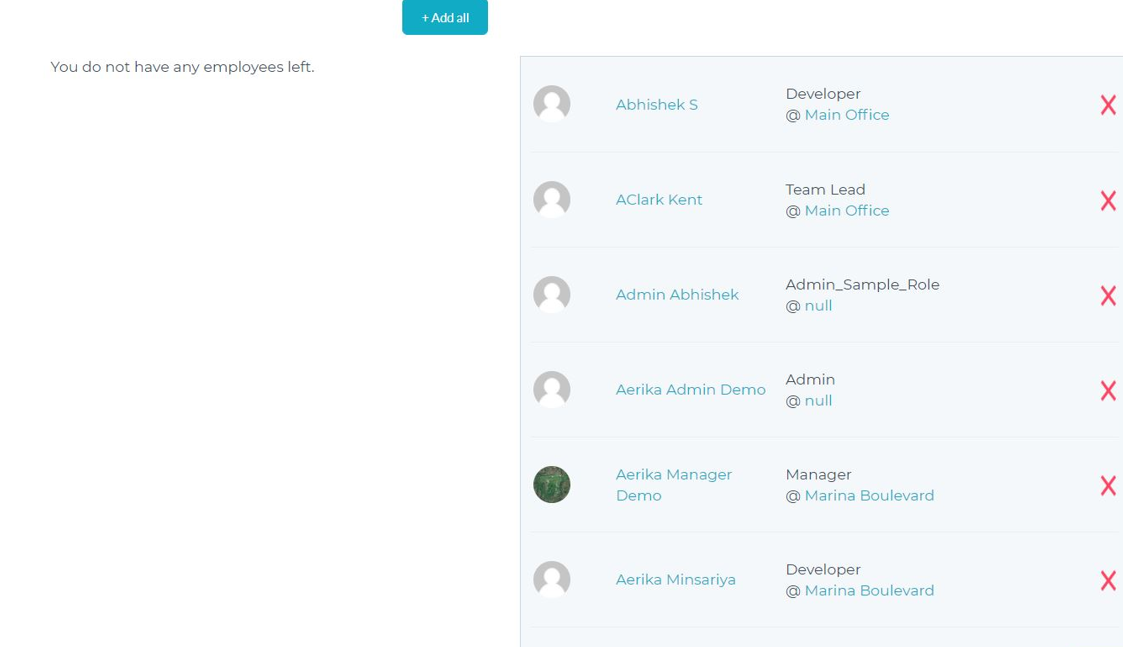The height and width of the screenshot is (647, 1123).
Task: Click the Add all button
Action: click(x=445, y=17)
